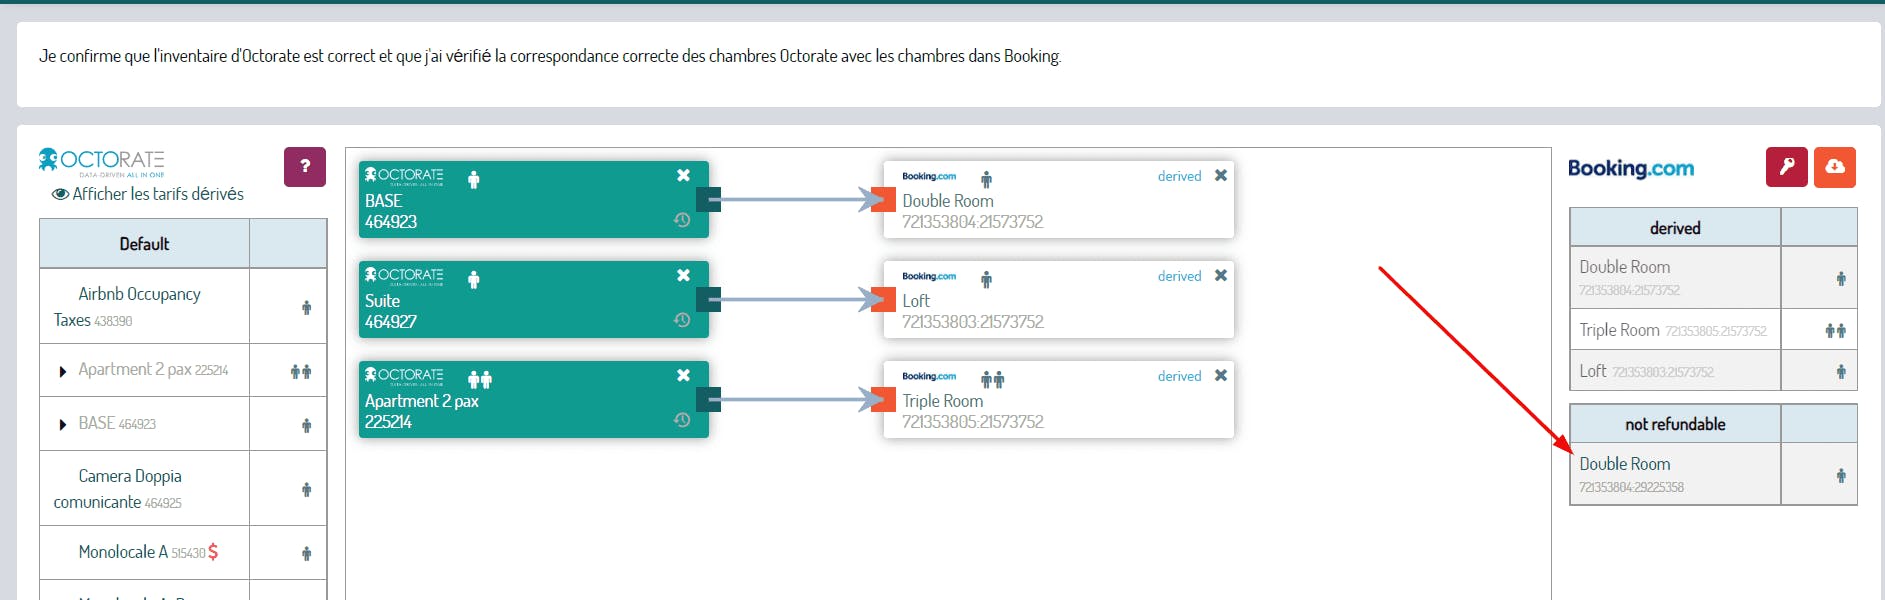Click occupancy person icon on Suite card

(474, 280)
